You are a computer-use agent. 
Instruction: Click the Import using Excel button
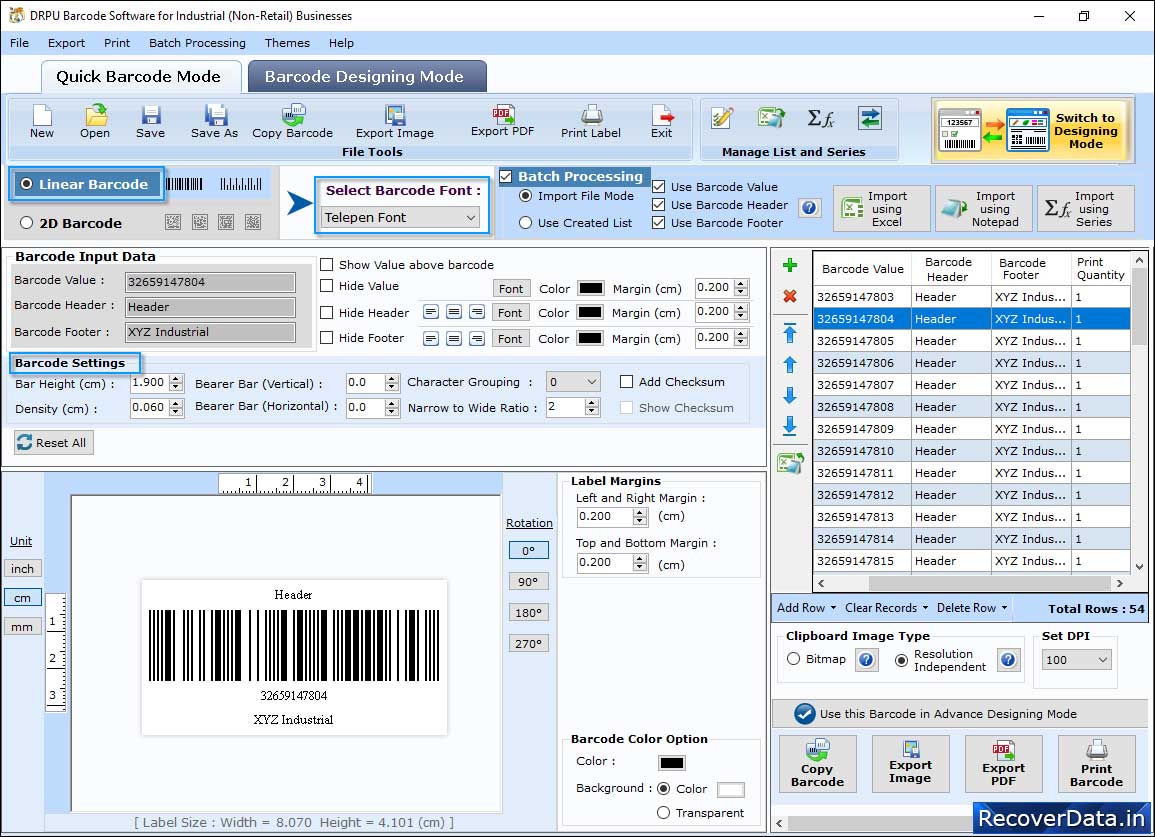(x=882, y=209)
